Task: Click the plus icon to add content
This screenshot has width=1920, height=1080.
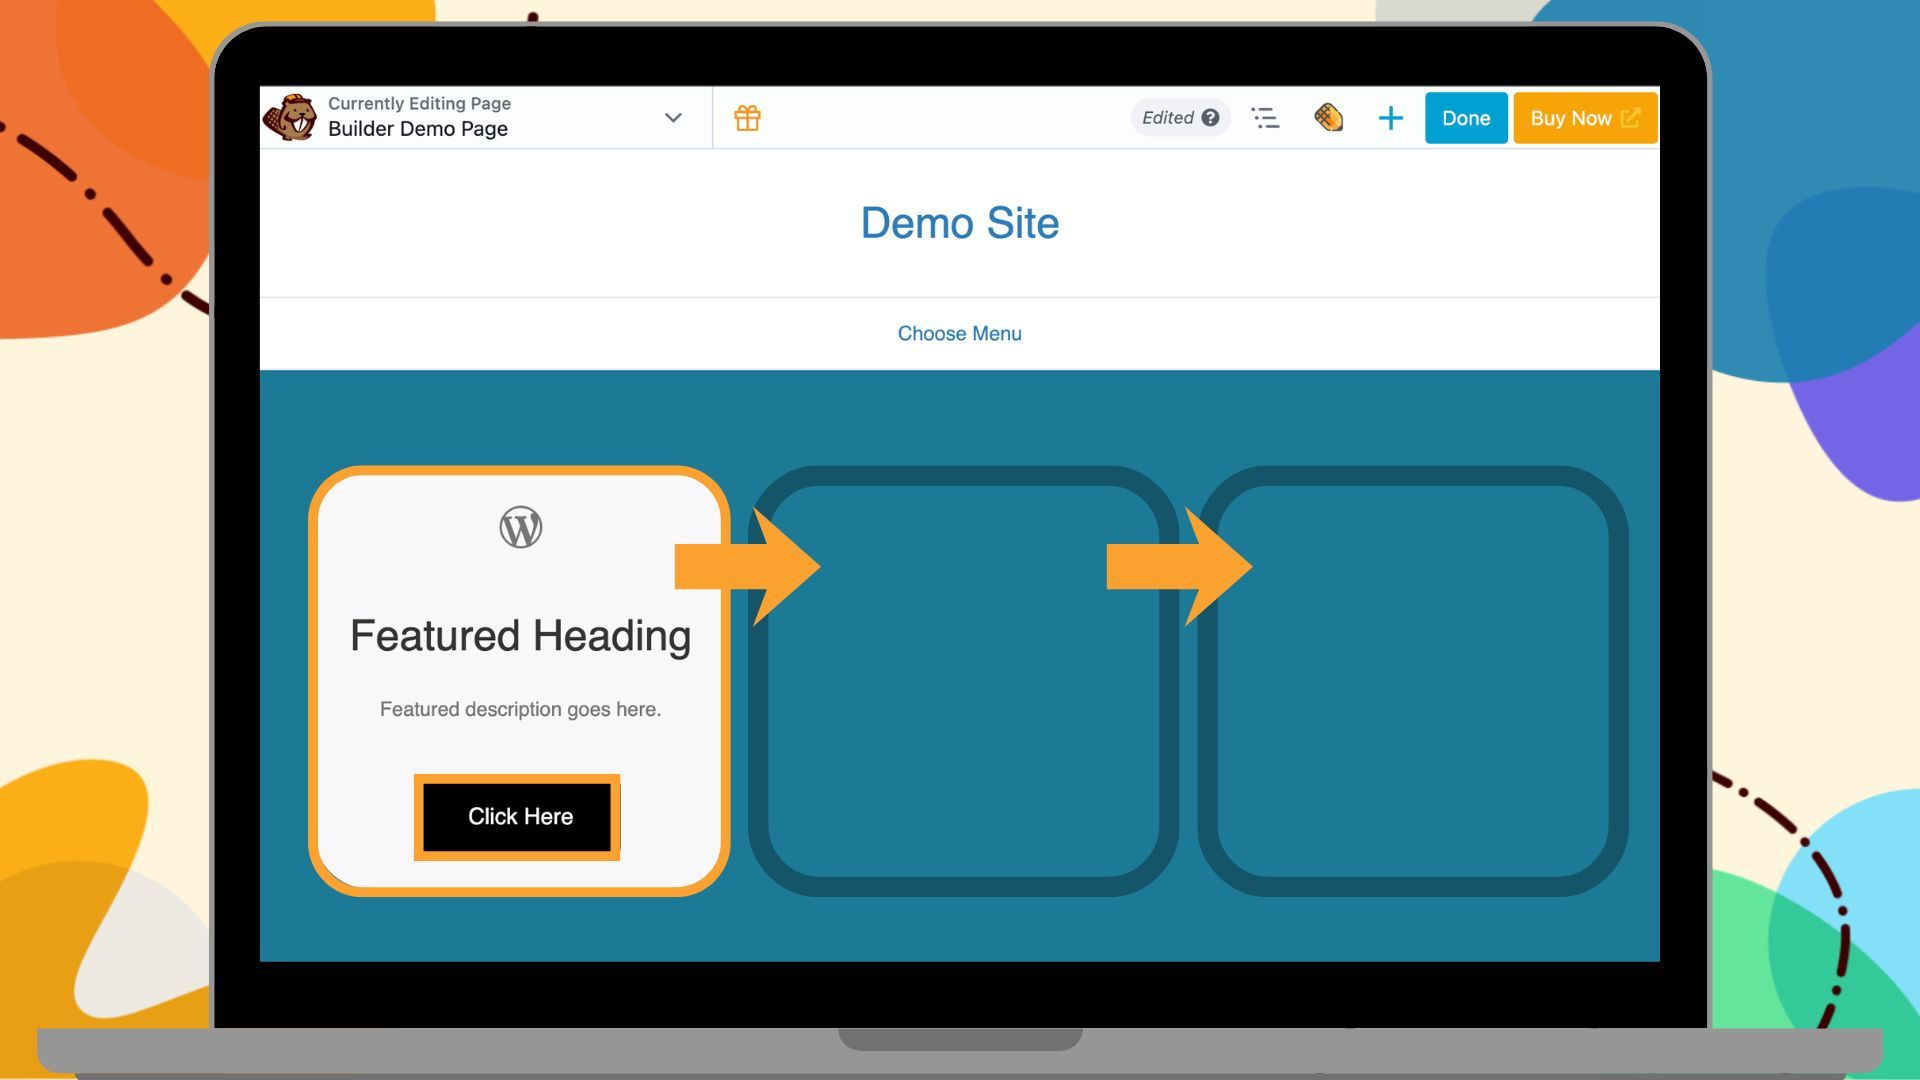Action: (x=1391, y=117)
